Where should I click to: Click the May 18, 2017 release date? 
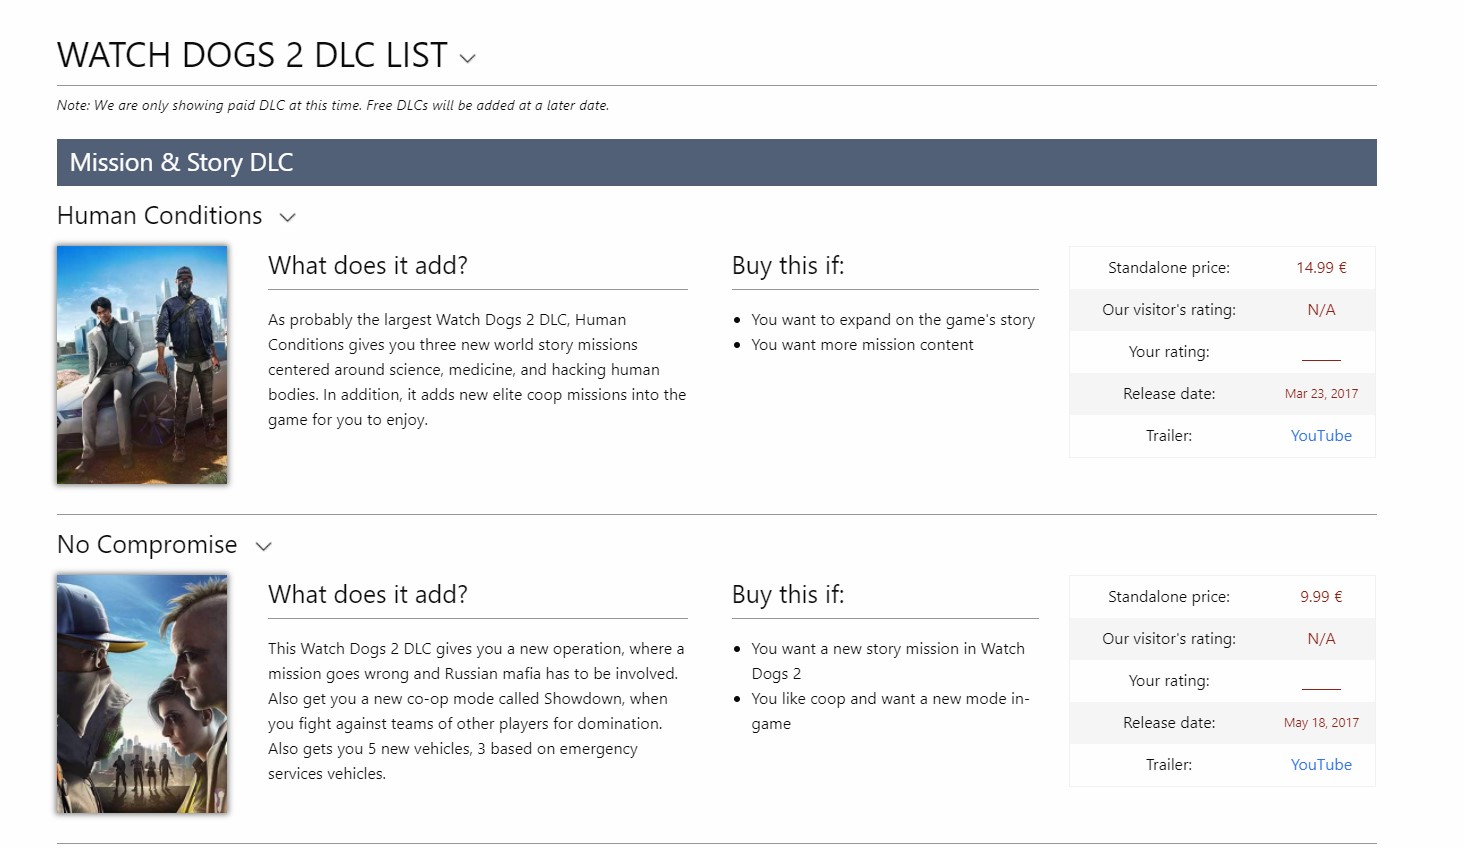(1321, 723)
